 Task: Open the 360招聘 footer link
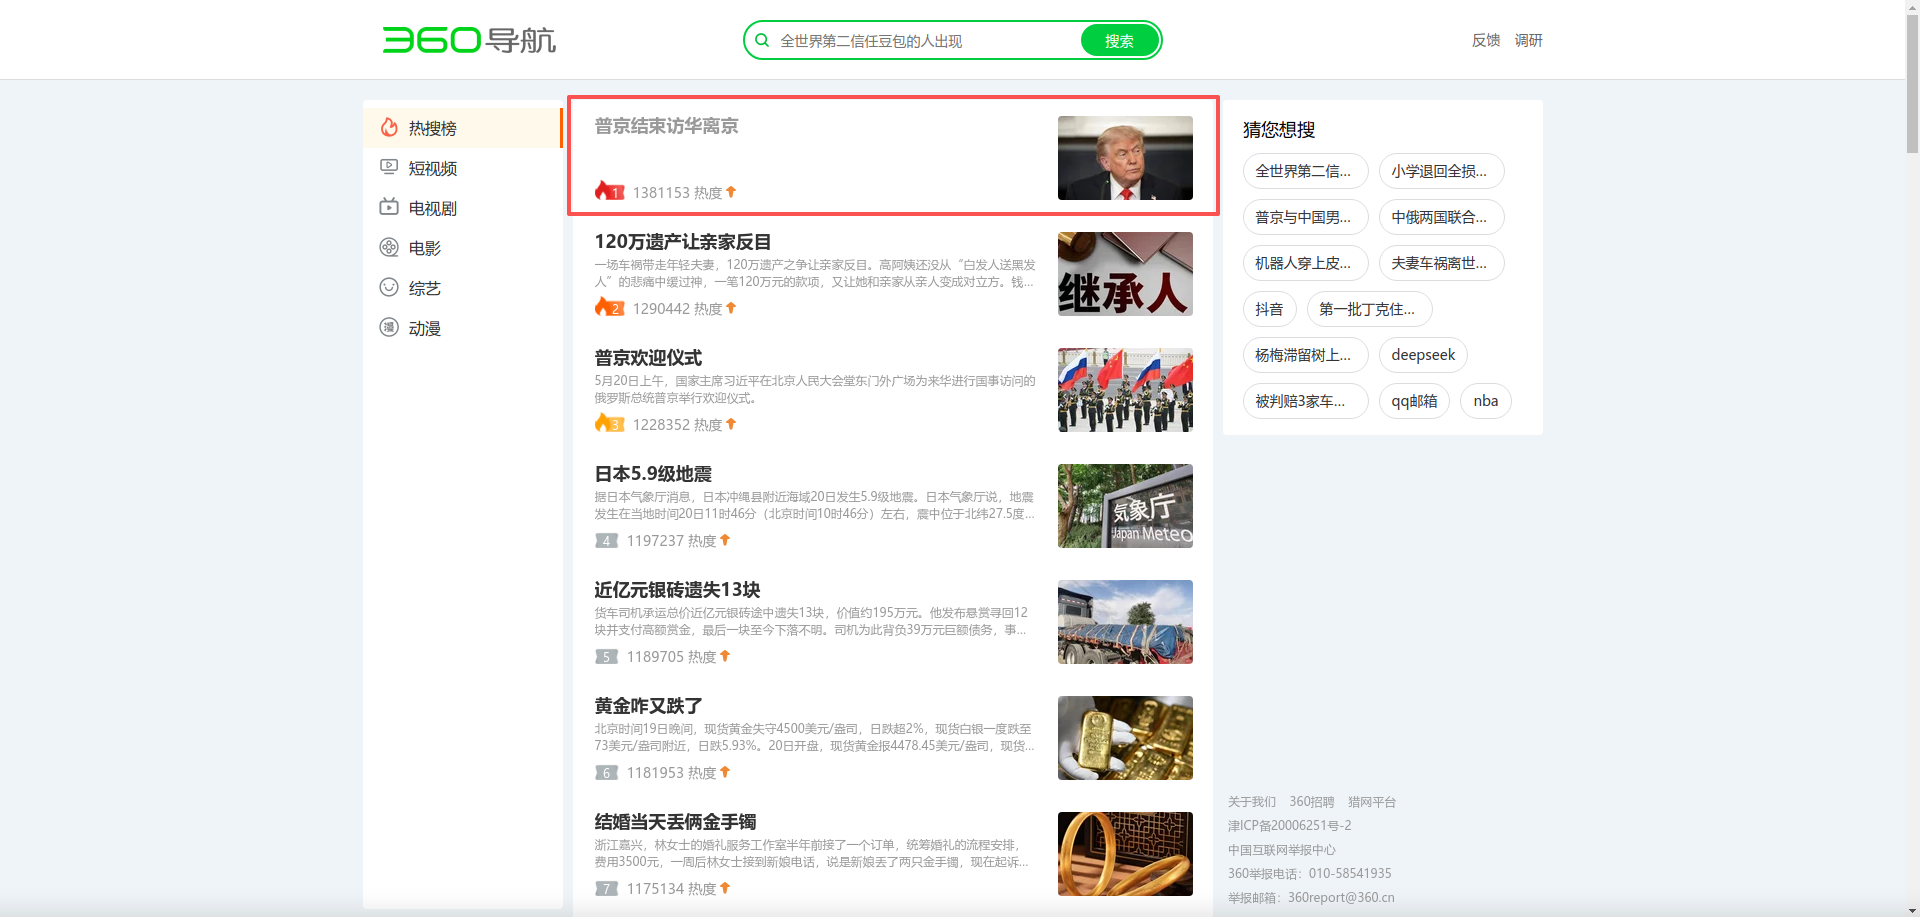click(1312, 802)
